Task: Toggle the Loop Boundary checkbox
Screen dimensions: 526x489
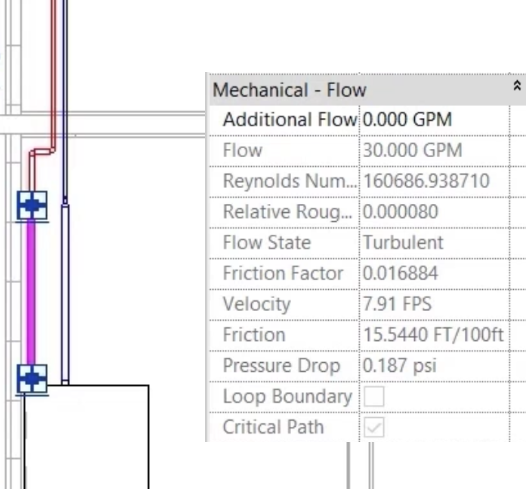Action: coord(374,397)
